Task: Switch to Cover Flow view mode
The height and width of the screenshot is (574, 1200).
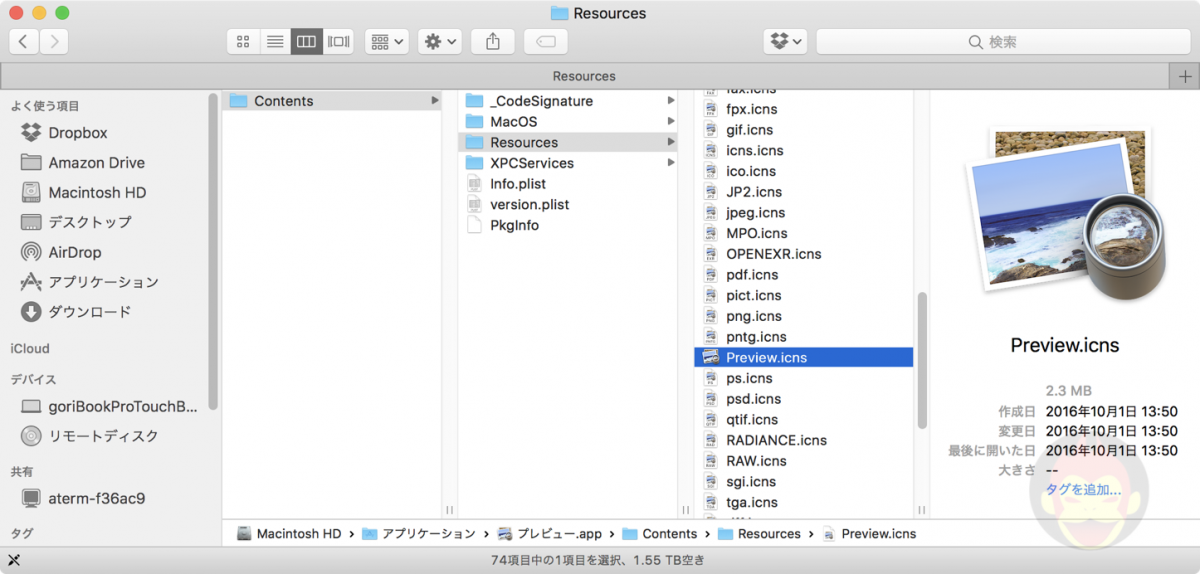Action: [338, 41]
